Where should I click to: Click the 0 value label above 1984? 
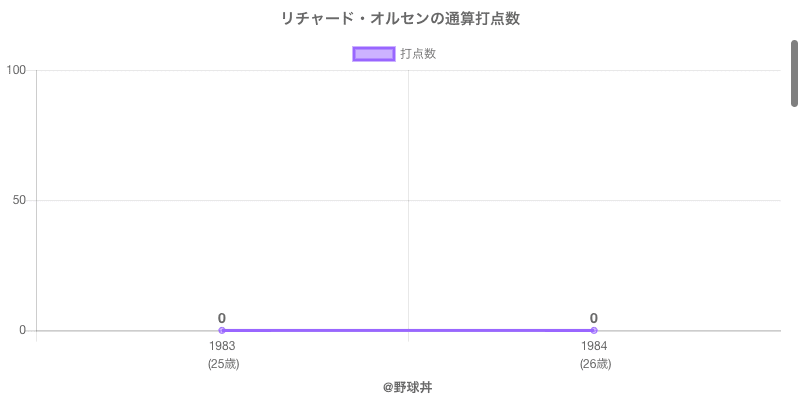point(594,318)
